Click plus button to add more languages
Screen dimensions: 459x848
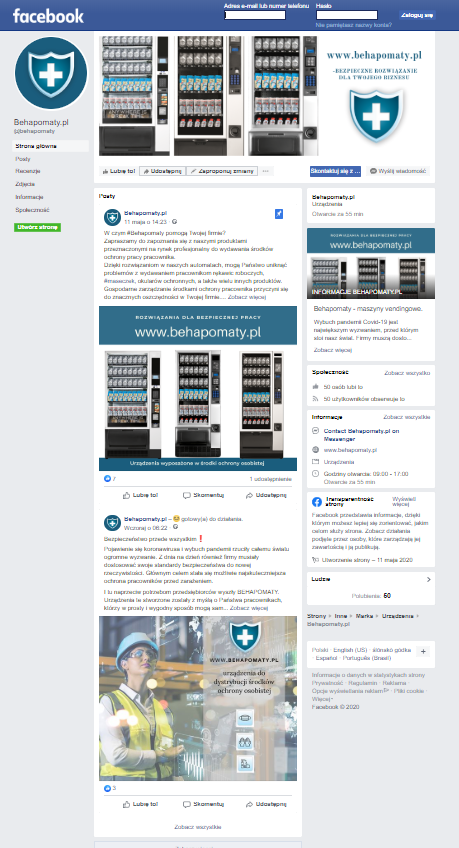pyautogui.click(x=423, y=651)
